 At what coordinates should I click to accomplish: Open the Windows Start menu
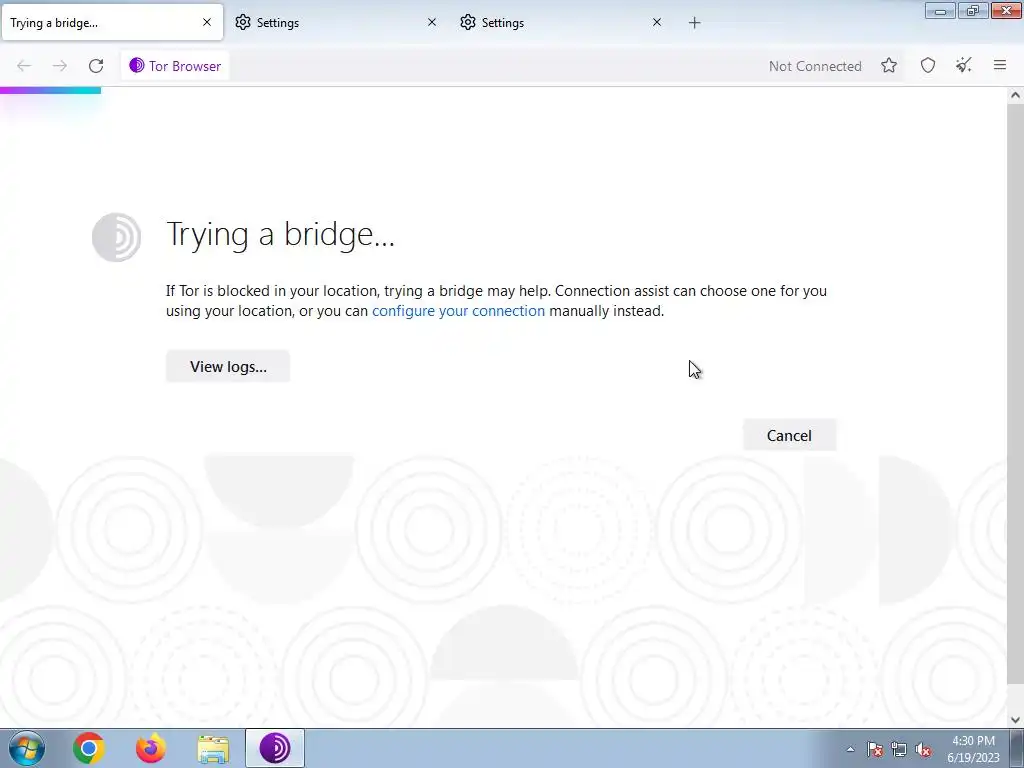(x=27, y=748)
